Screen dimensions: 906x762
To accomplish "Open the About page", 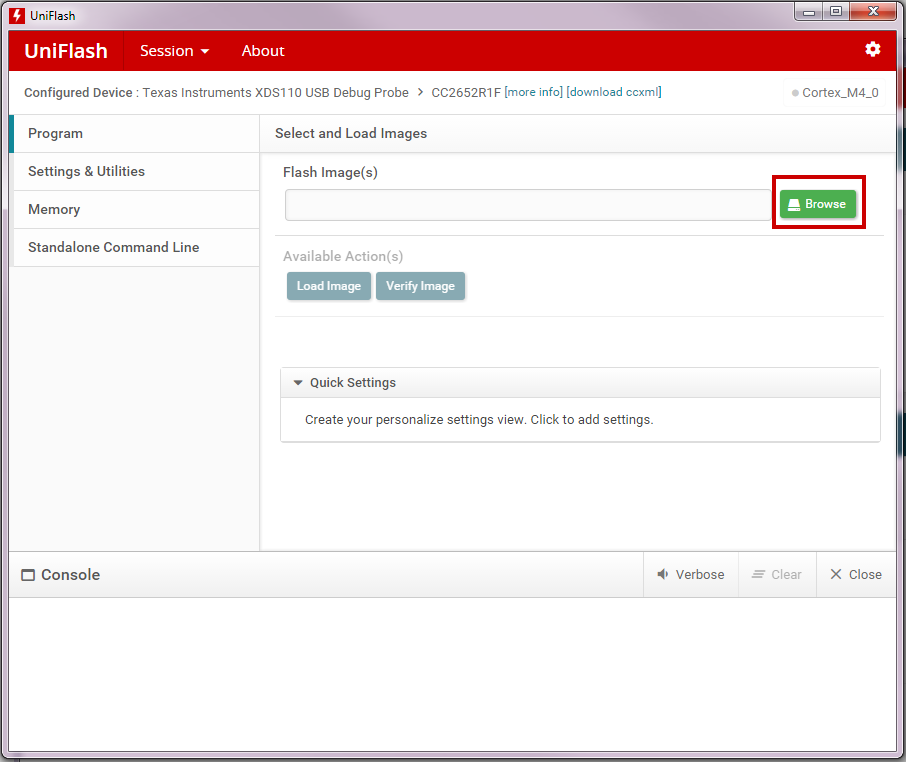I will 263,51.
